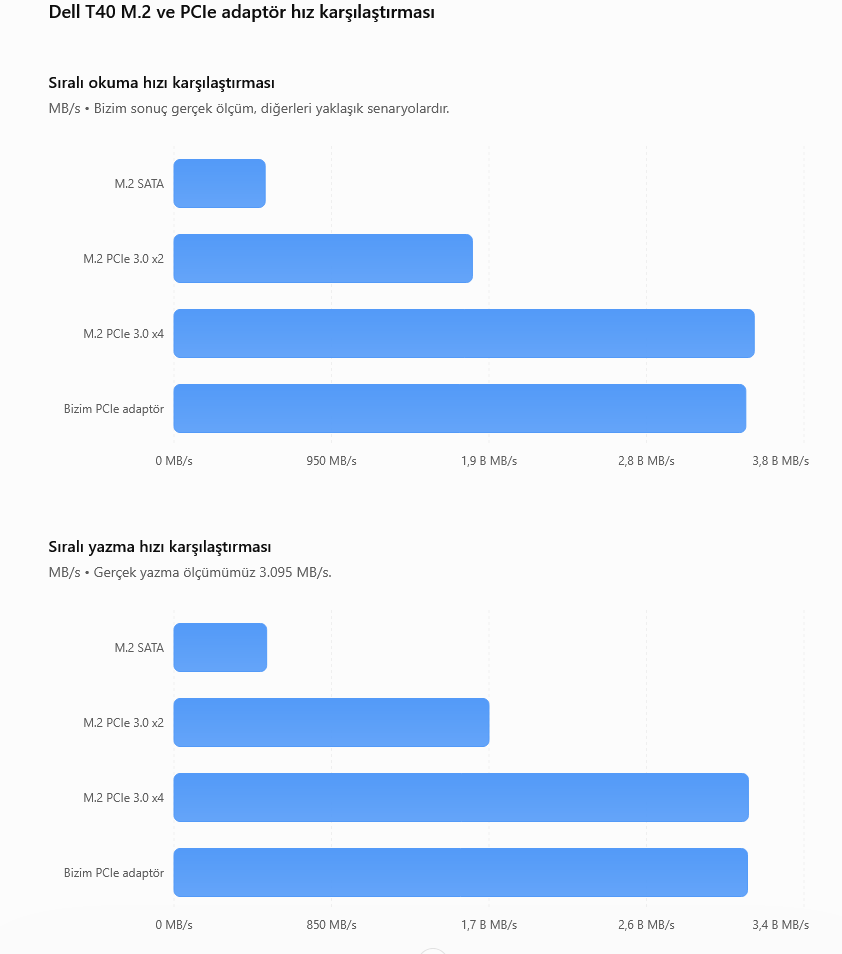
Task: Select Bizim PCIe adaptör write speed bar
Action: tap(461, 872)
